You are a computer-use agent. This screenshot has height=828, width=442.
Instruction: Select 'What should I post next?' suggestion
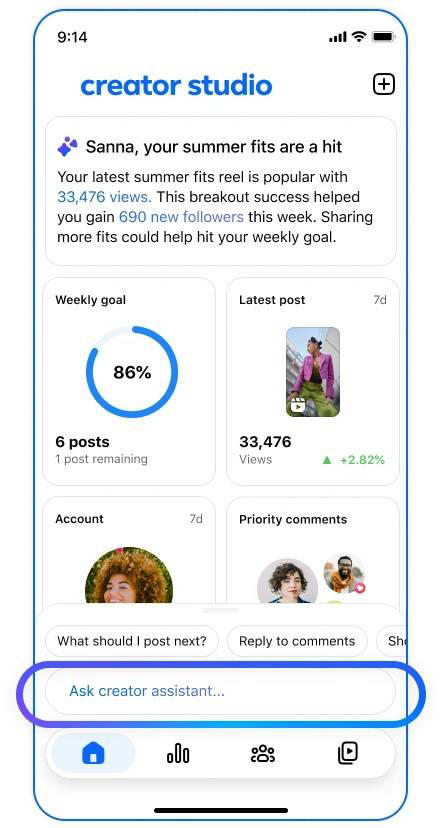tap(131, 641)
